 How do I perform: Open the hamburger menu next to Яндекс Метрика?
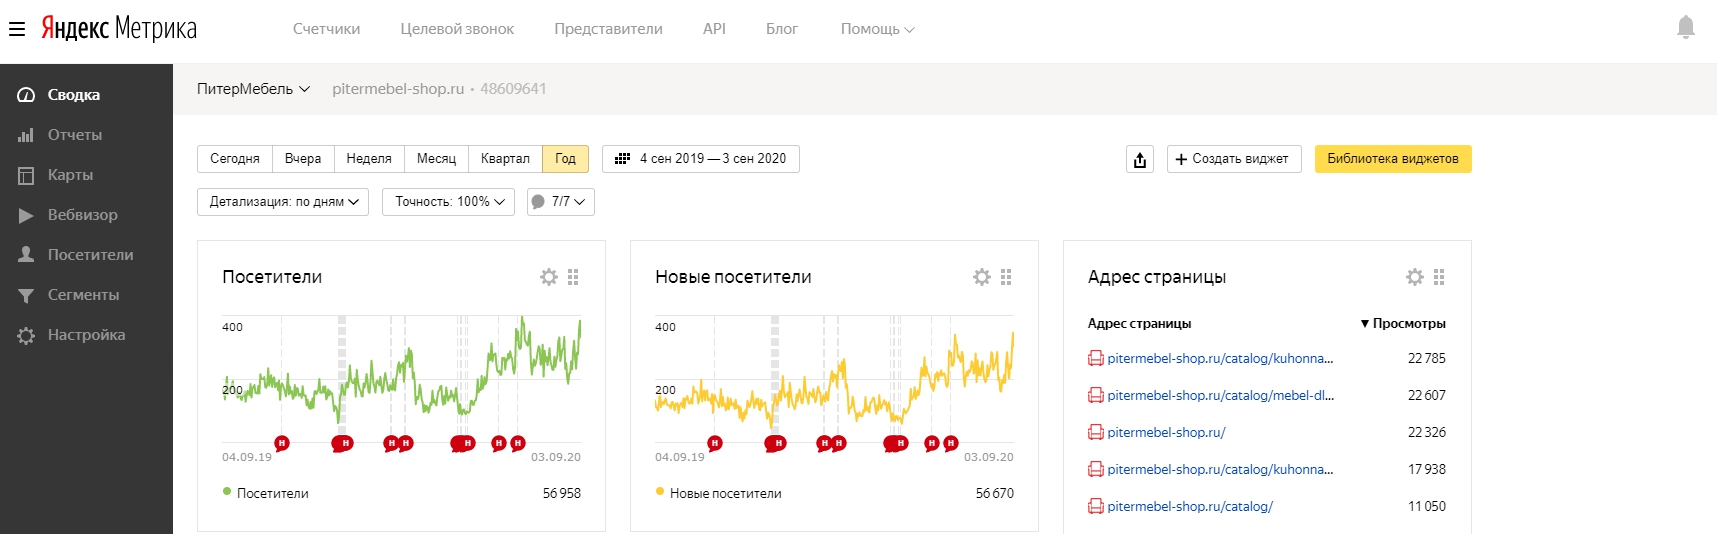click(17, 29)
